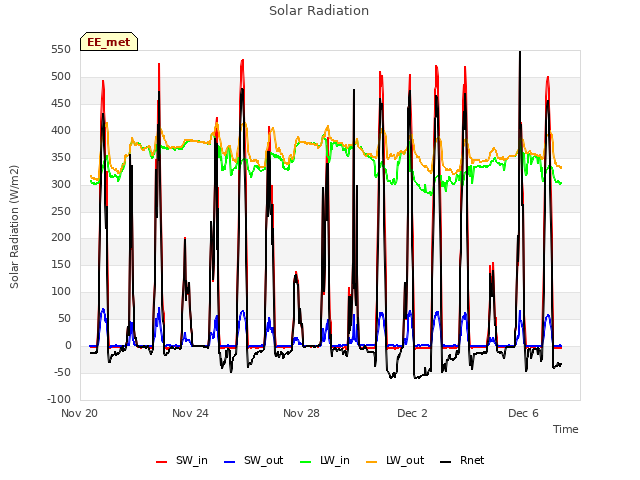Screen dimensions: 640x480
Task: Click the 0 y-axis tick label
Action: [x=68, y=345]
